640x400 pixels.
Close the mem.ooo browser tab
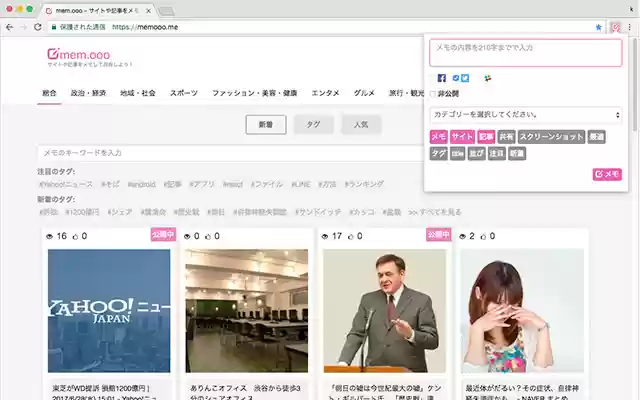click(x=149, y=11)
